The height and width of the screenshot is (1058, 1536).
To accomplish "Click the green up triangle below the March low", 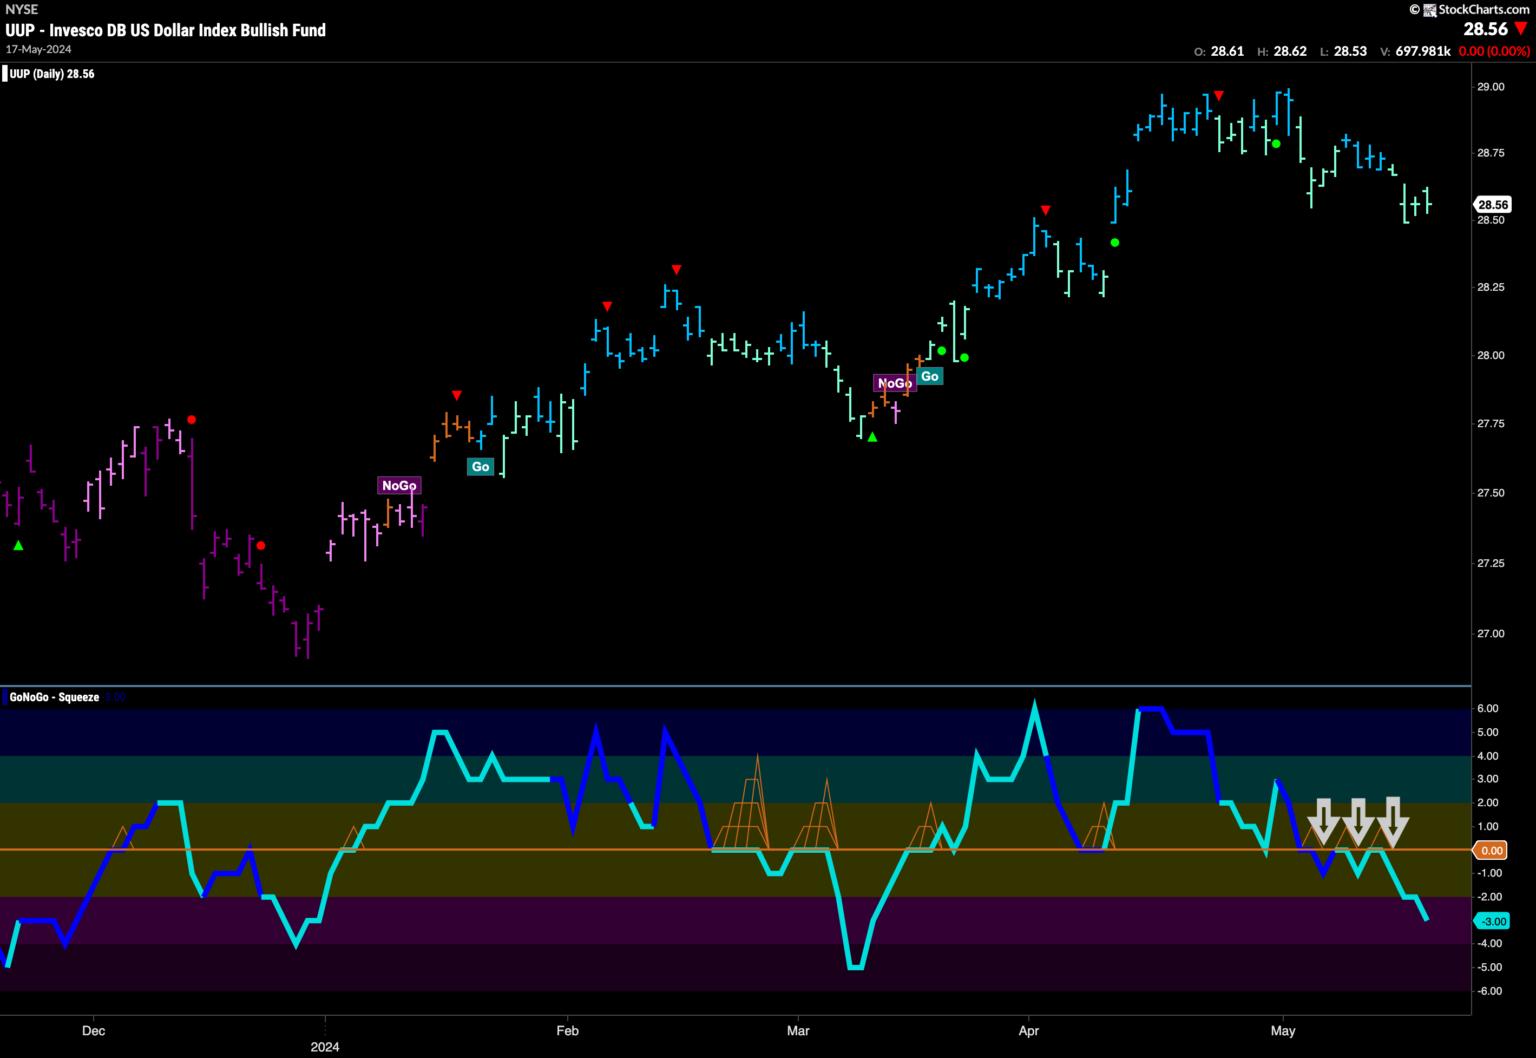I will pyautogui.click(x=872, y=437).
